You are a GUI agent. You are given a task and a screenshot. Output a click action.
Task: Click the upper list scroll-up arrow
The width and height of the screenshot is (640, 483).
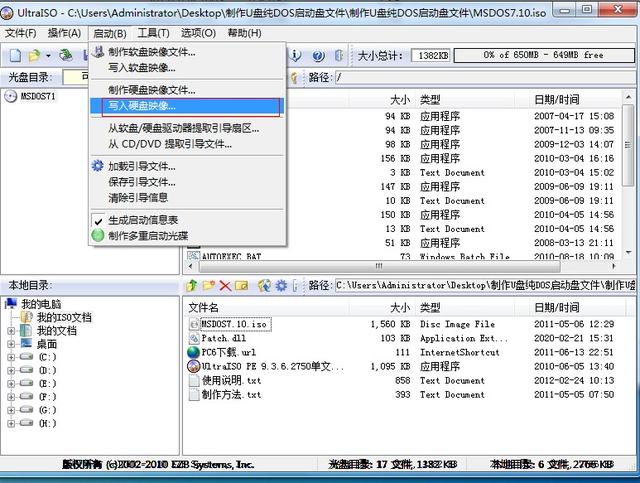click(x=628, y=97)
